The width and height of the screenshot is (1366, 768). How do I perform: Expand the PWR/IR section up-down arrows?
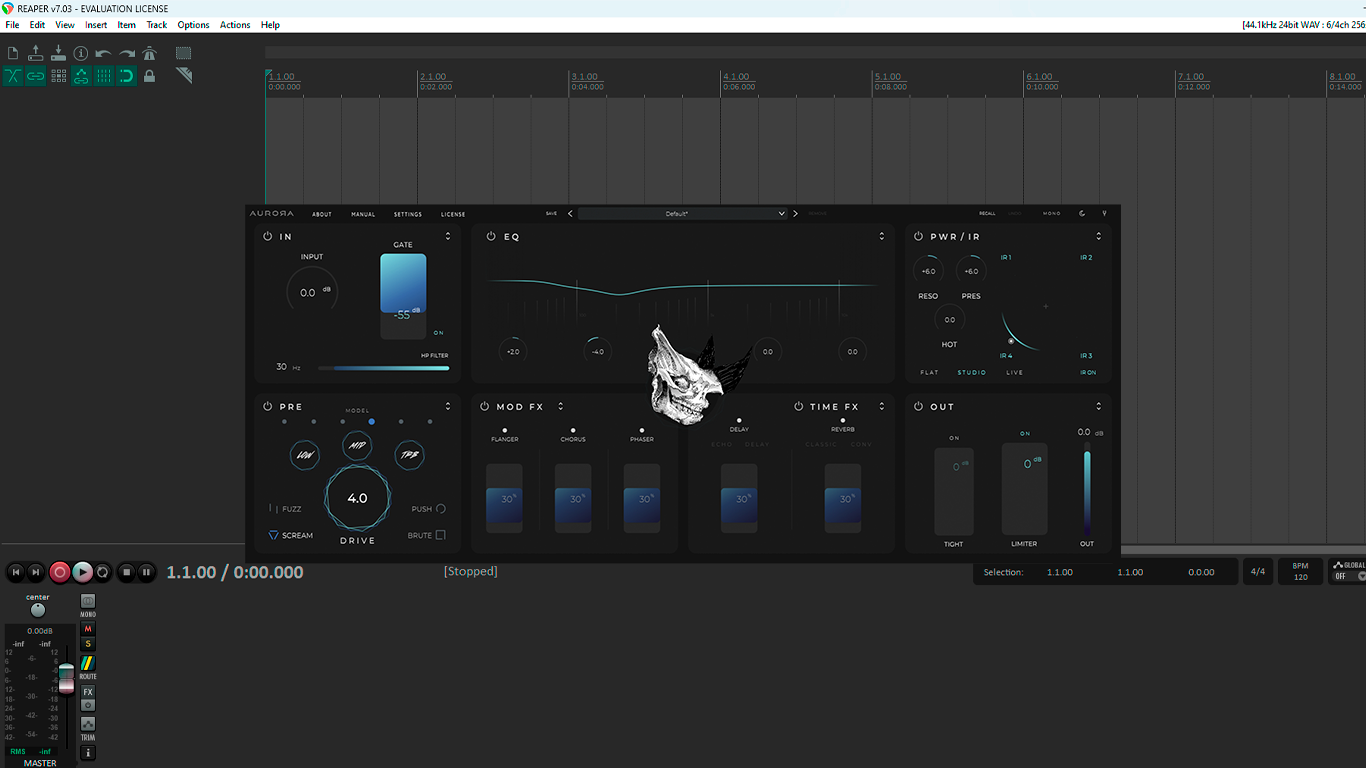click(1099, 237)
